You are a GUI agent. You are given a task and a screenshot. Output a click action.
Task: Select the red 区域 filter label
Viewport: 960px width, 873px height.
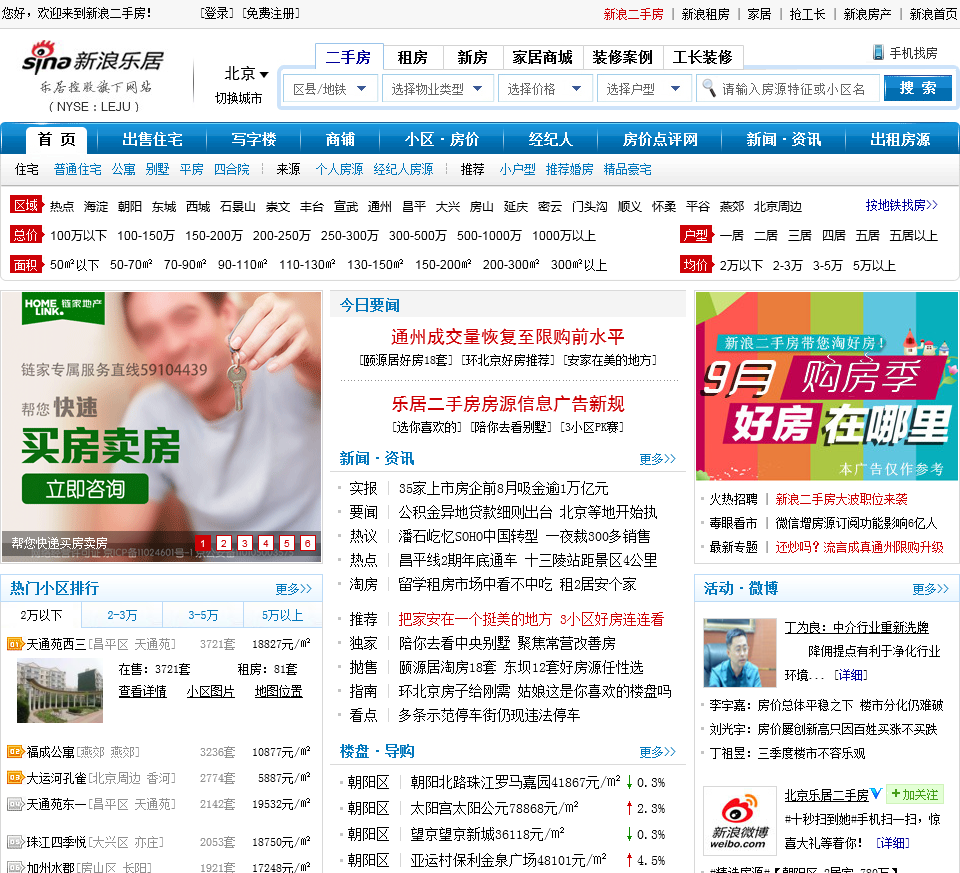26,205
